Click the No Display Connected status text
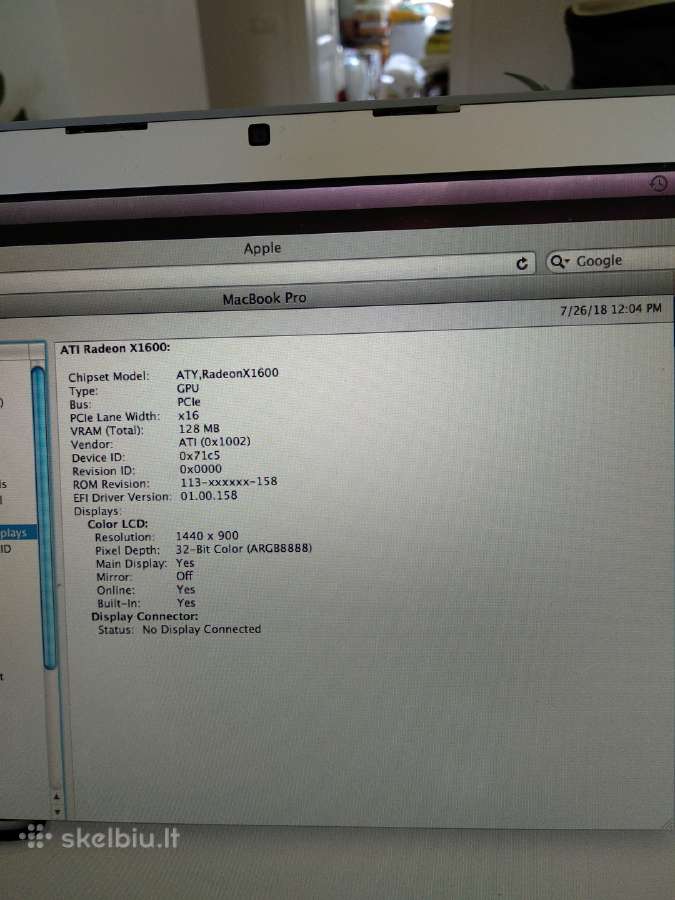675x900 pixels. 201,629
